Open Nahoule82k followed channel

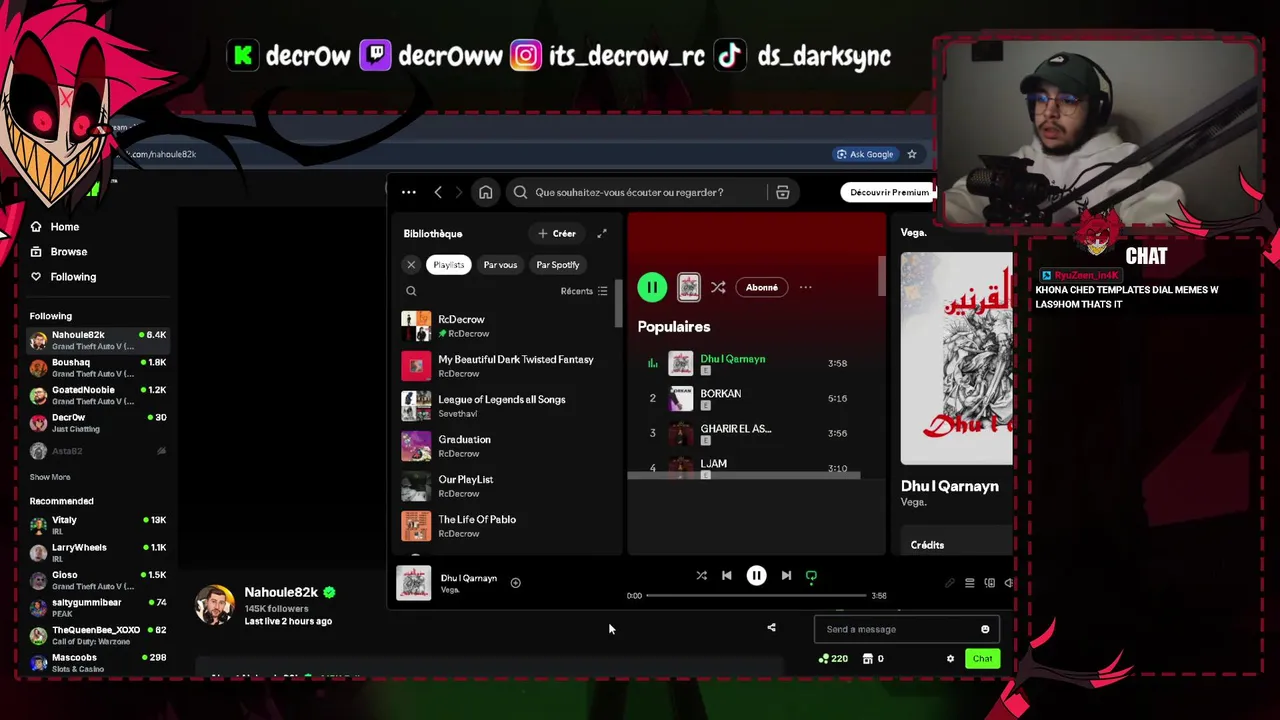tap(98, 340)
